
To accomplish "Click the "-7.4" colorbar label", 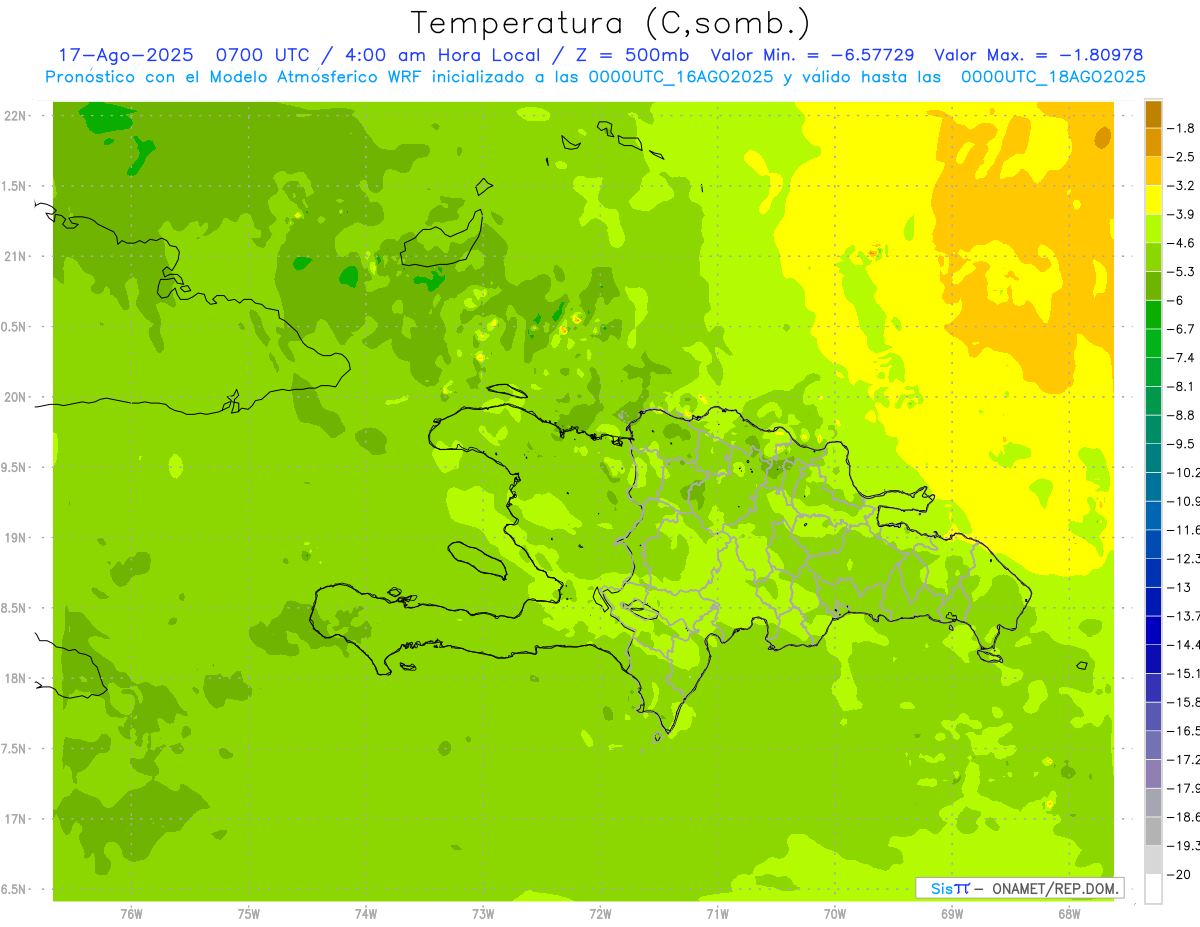I will (x=1182, y=358).
